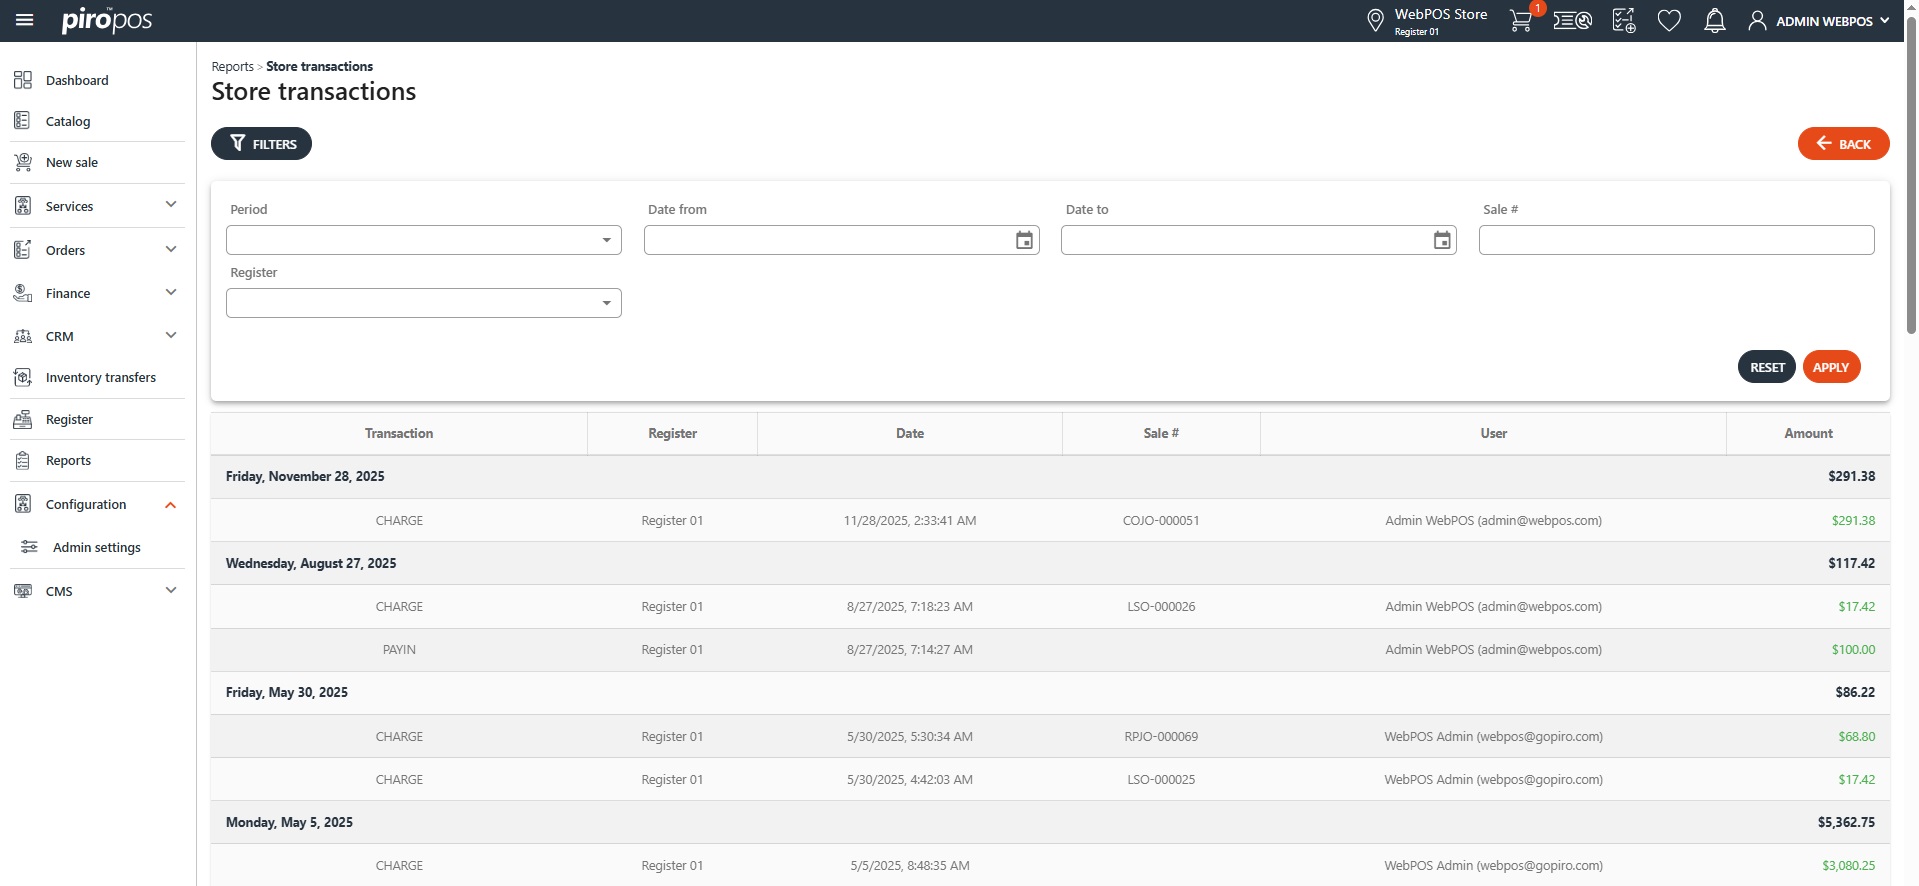
Task: Open Inventory transfers from the sidebar
Action: pyautogui.click(x=100, y=377)
